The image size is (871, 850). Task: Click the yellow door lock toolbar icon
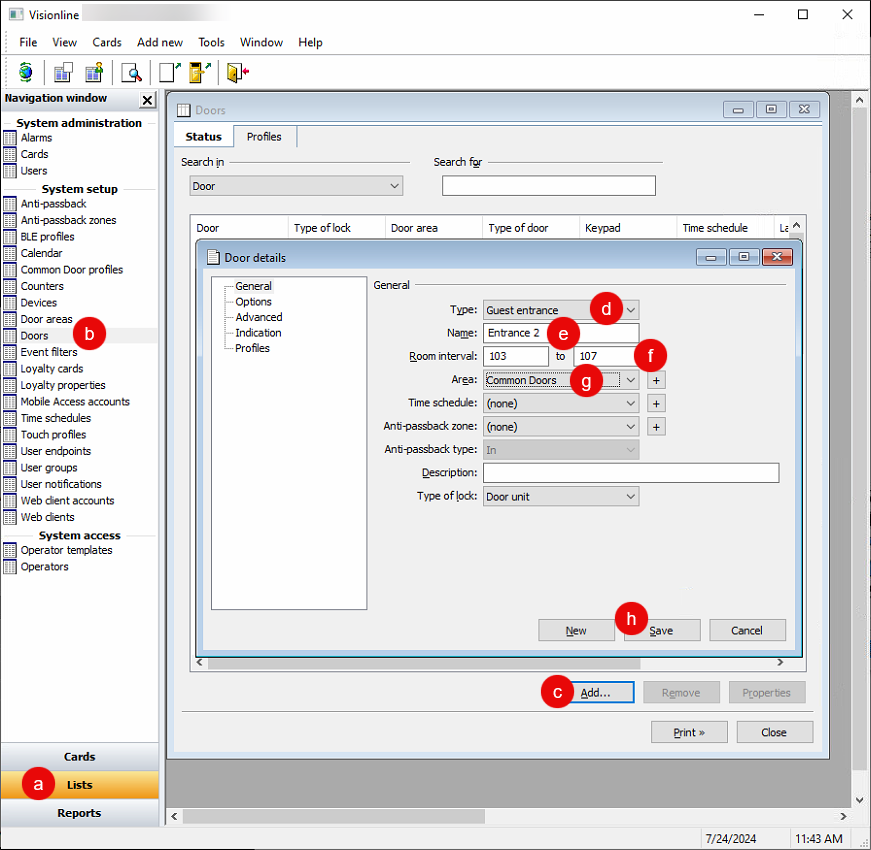click(x=199, y=72)
